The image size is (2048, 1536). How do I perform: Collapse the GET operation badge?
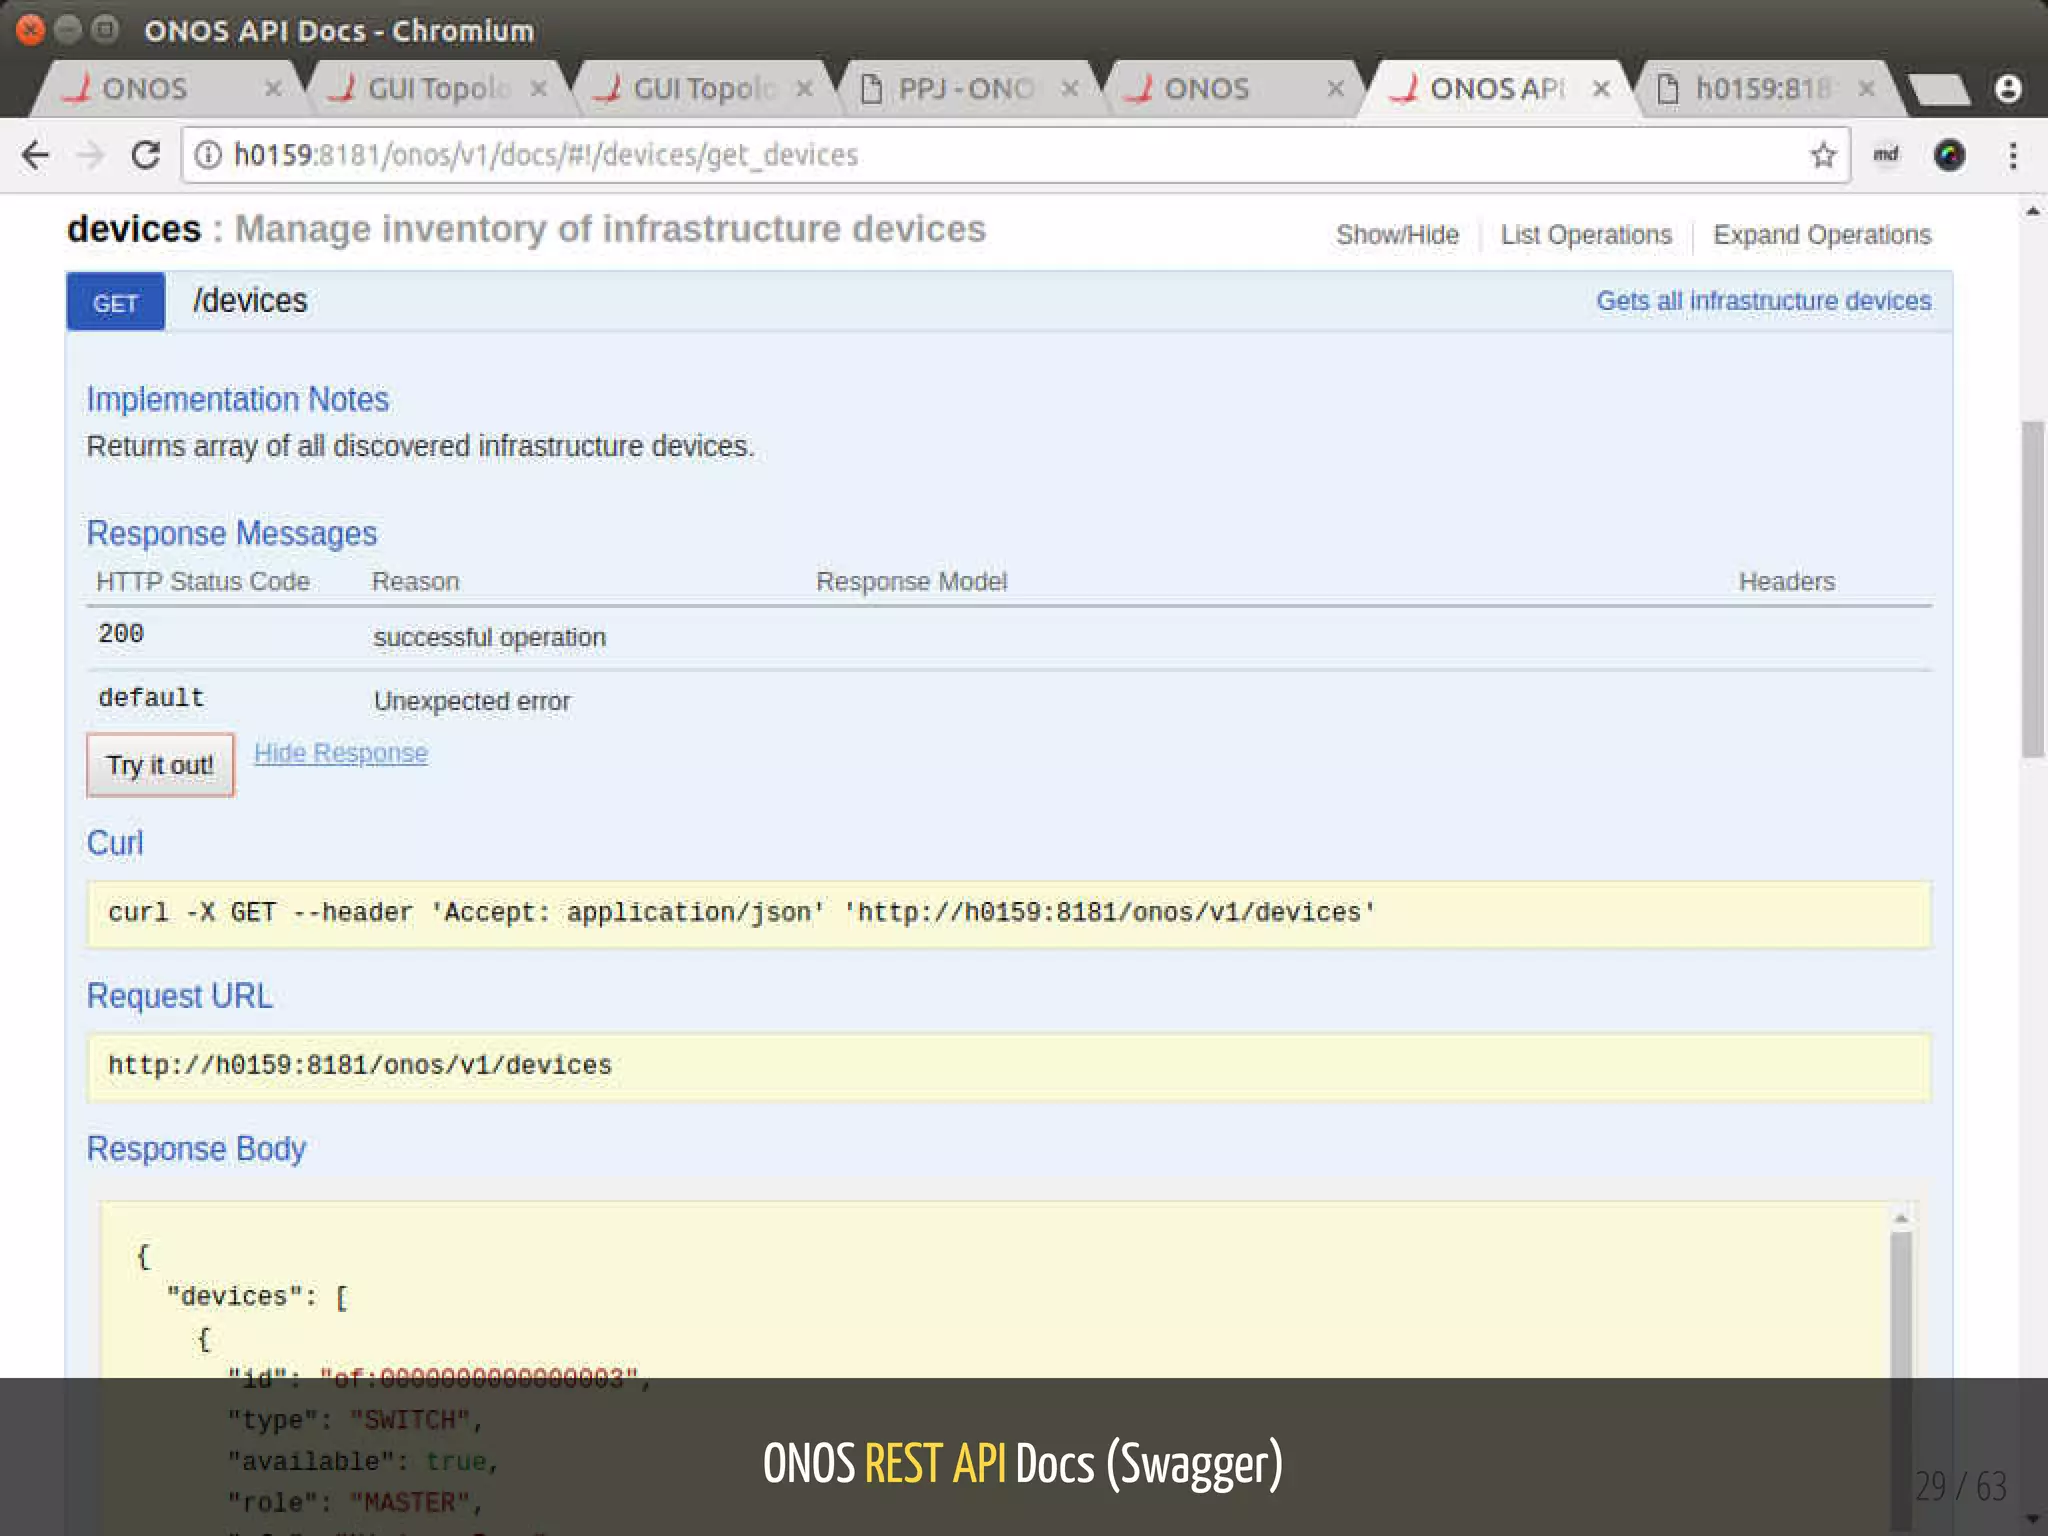point(116,302)
